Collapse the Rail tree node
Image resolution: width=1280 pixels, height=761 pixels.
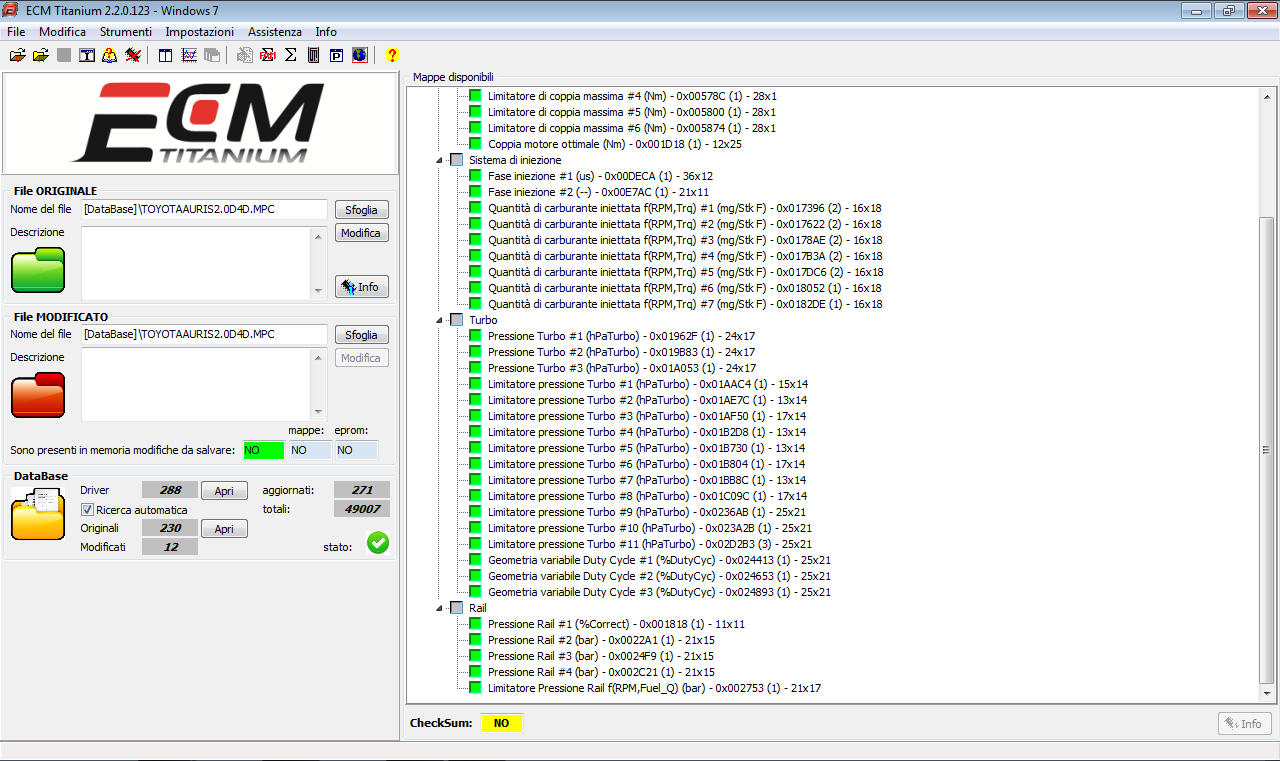439,608
